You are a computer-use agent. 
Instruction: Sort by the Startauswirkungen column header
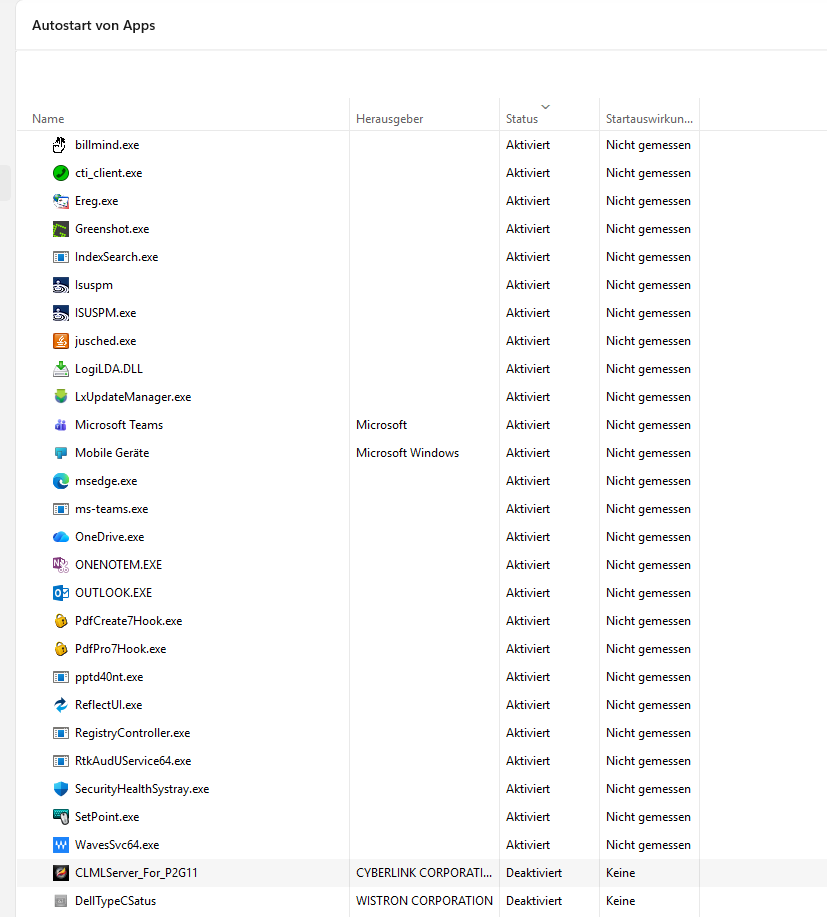click(x=649, y=119)
